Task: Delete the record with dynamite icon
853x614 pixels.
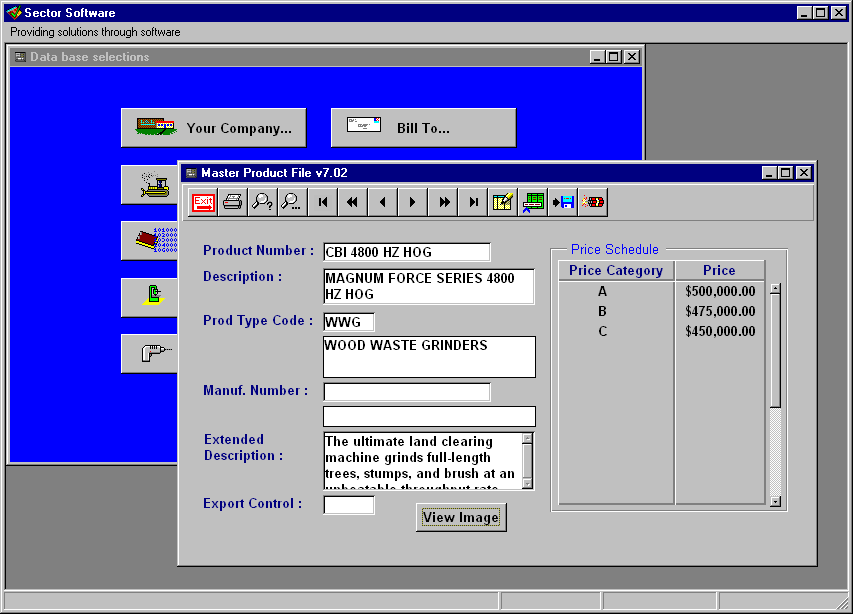Action: pyautogui.click(x=593, y=202)
